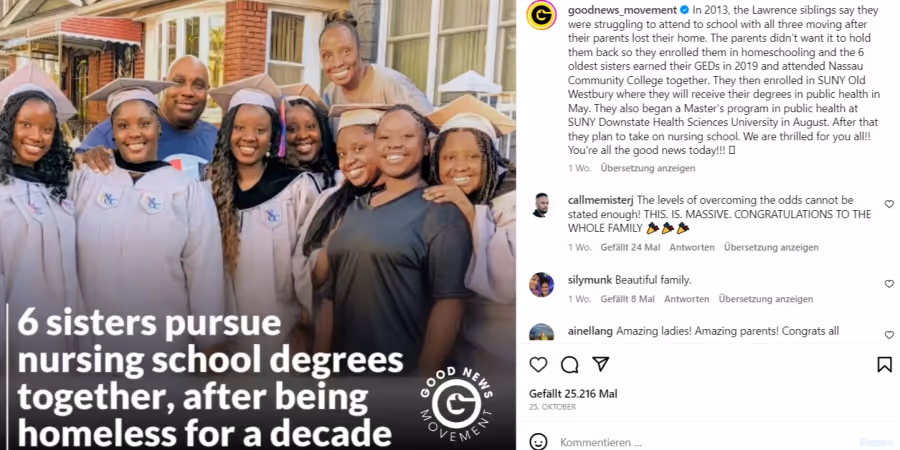
Task: Share the post with paper plane icon
Action: 600,364
